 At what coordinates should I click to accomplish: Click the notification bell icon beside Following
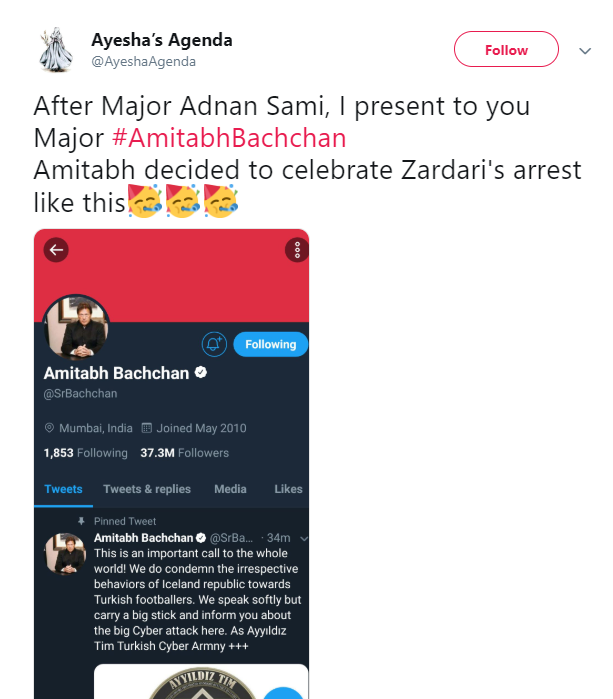click(214, 344)
